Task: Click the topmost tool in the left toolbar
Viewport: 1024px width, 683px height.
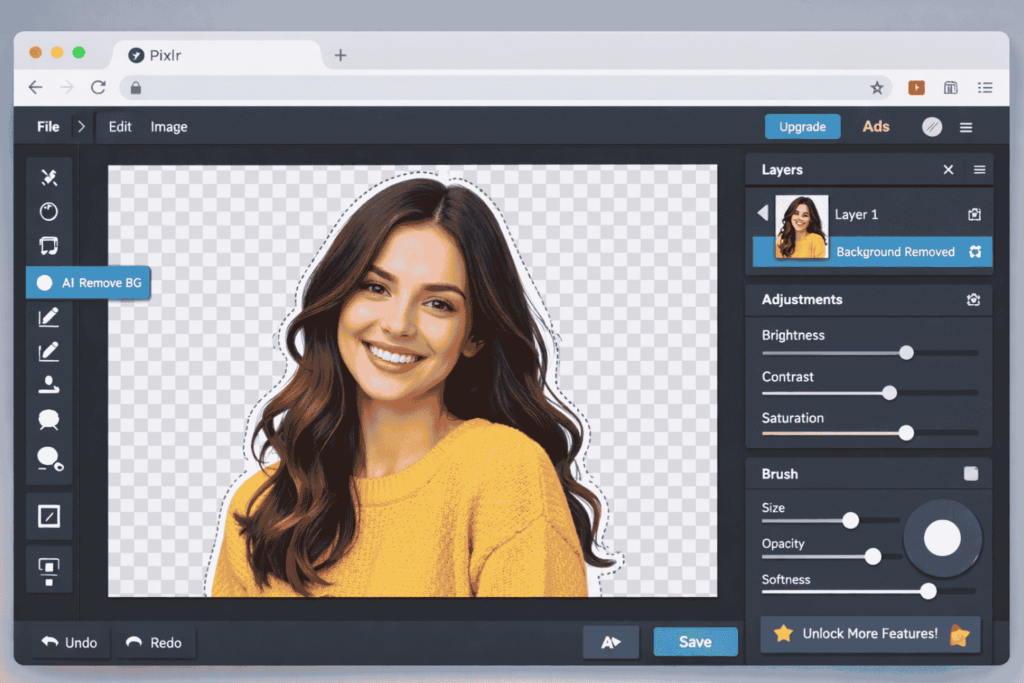Action: tap(48, 178)
